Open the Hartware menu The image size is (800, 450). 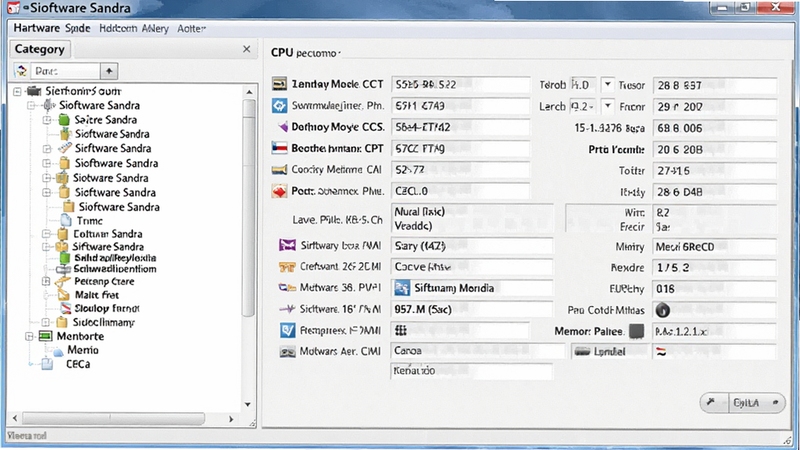36,28
